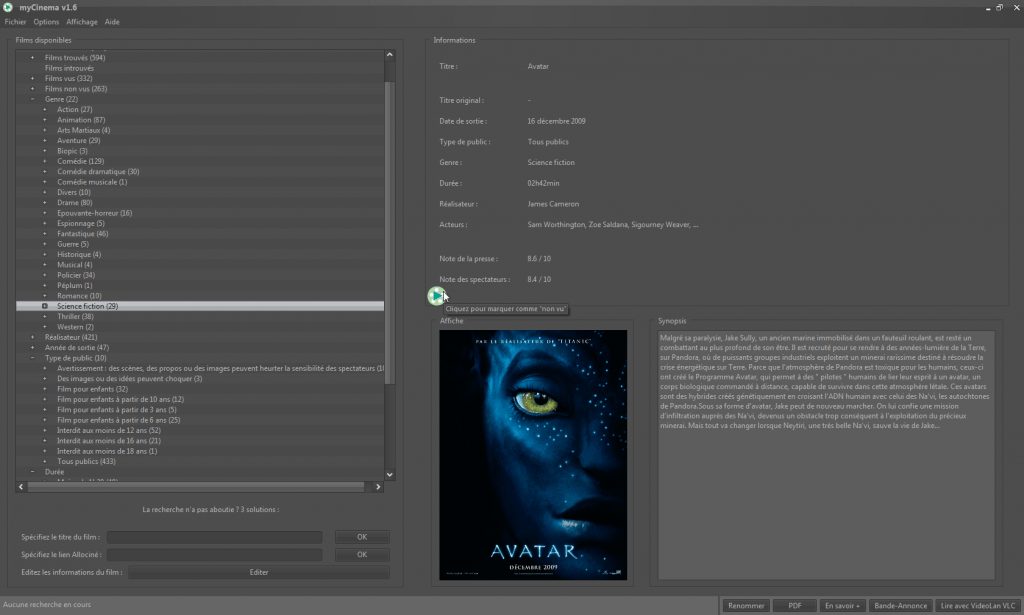
Task: Expand the Films non vus (263) node
Action: coord(33,89)
